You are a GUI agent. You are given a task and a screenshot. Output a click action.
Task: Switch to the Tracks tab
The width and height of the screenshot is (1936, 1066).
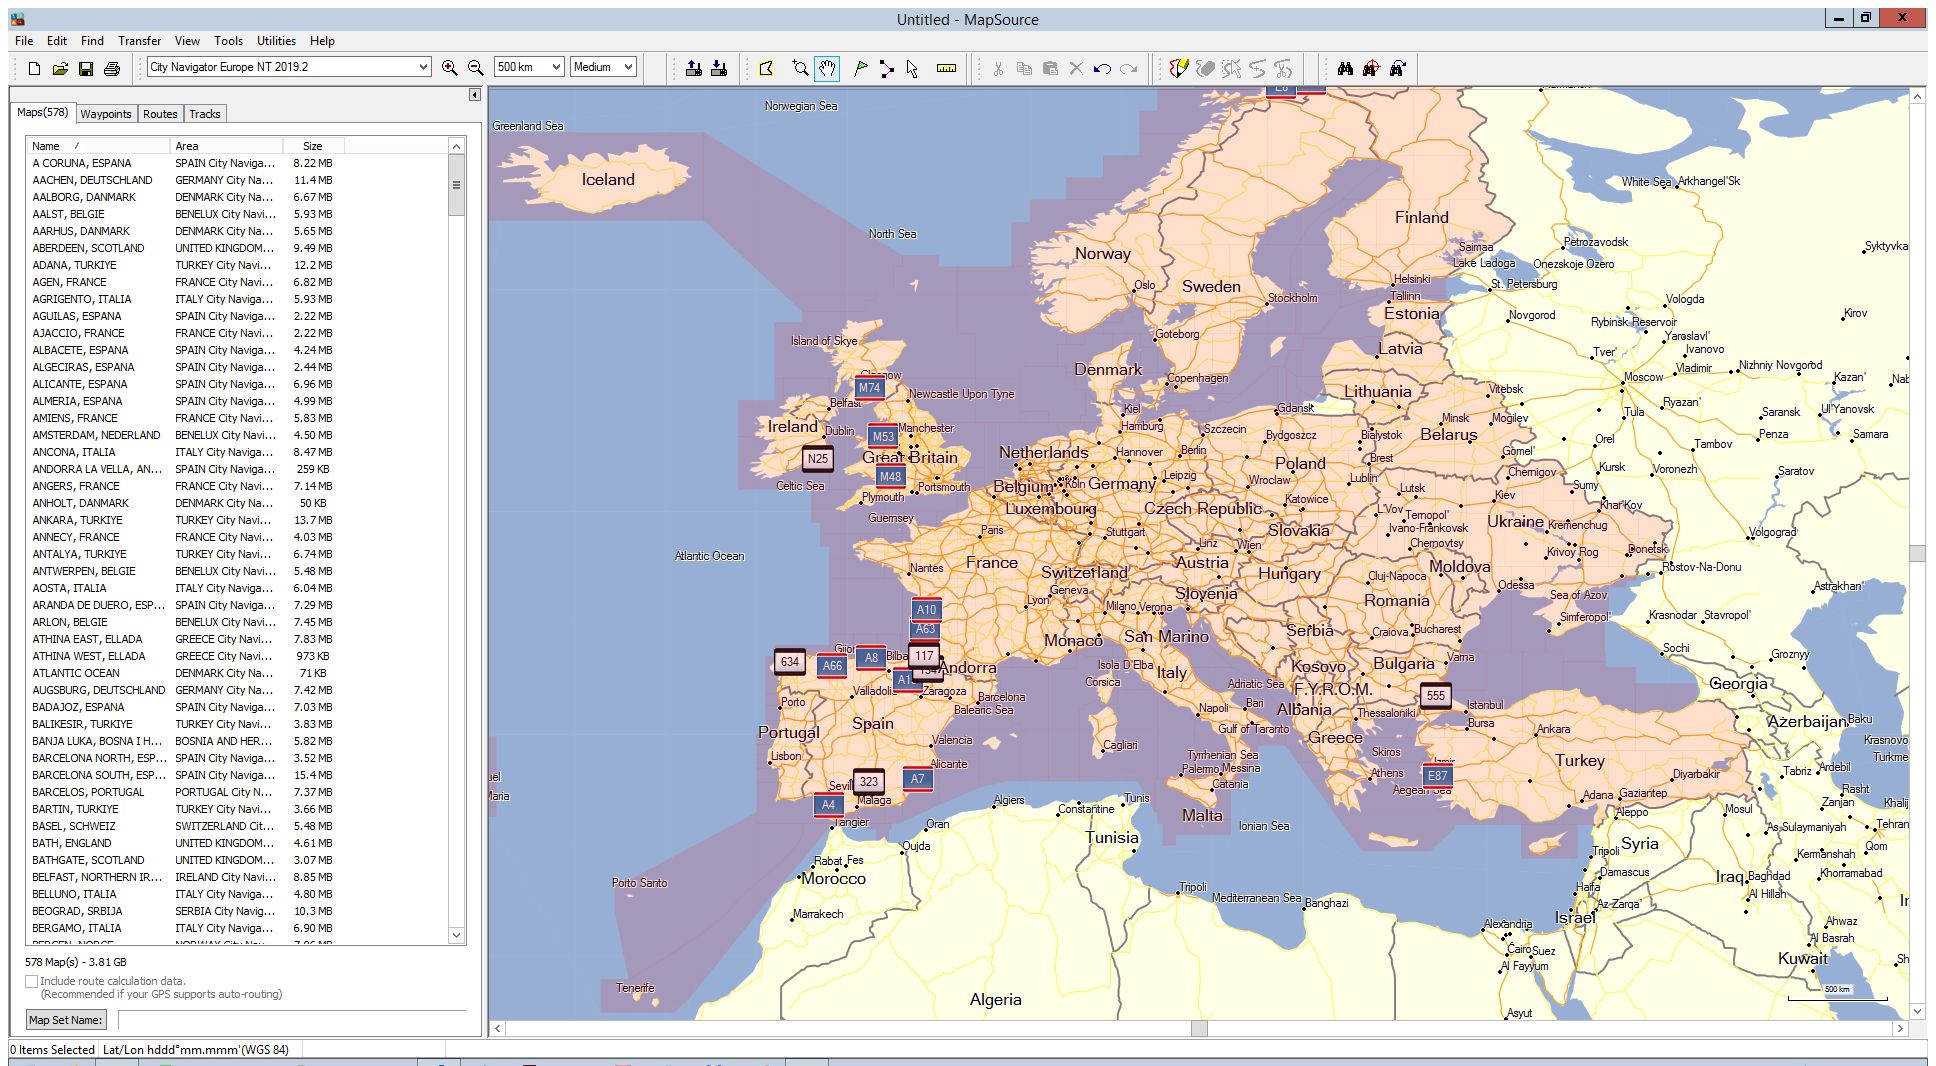coord(205,114)
